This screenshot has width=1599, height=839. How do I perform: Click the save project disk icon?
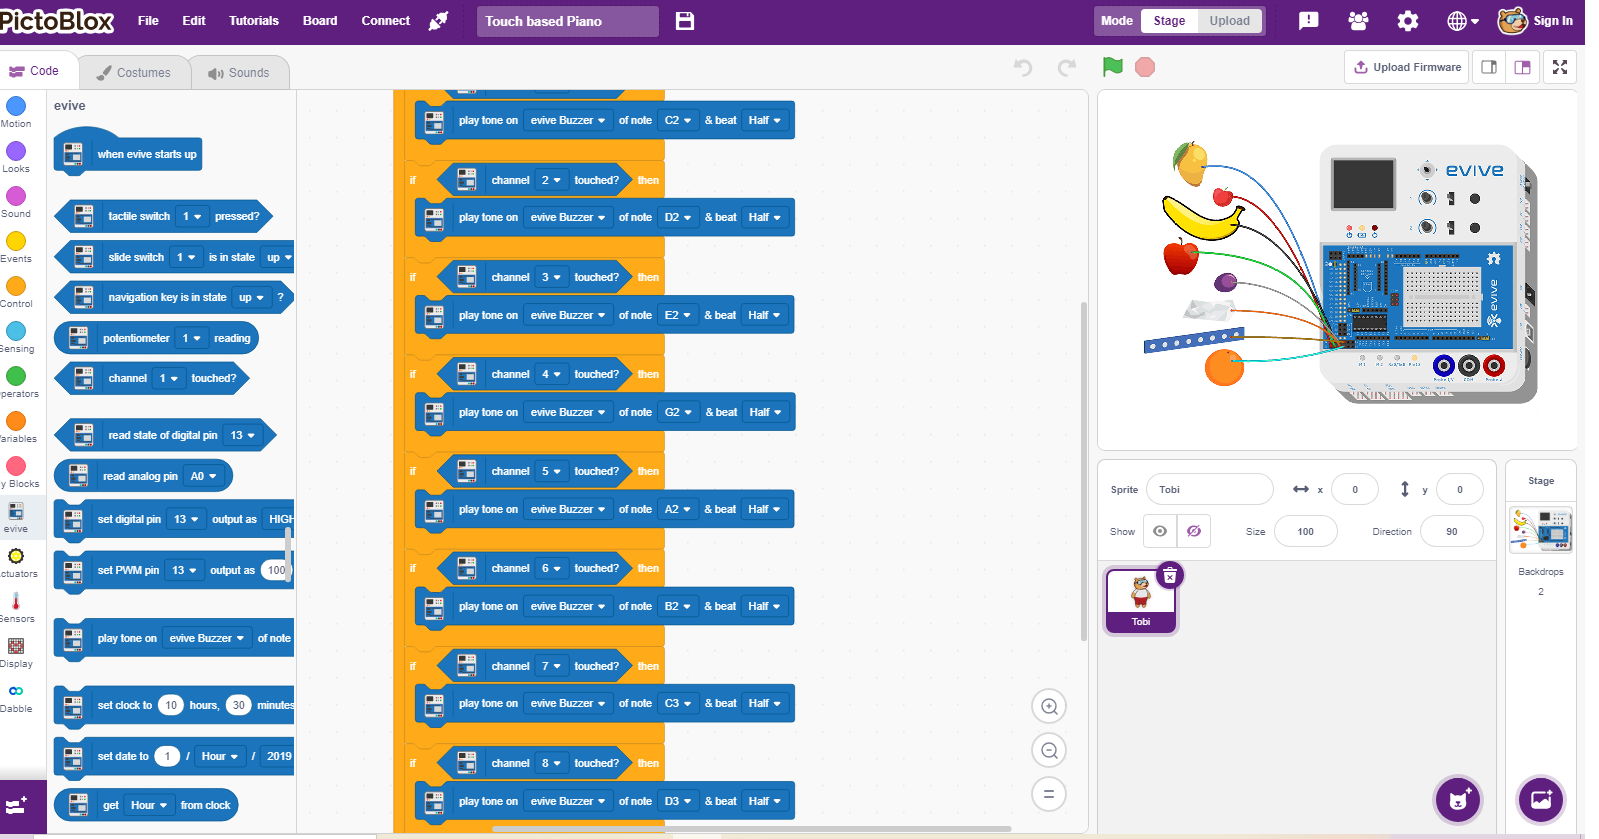(685, 21)
